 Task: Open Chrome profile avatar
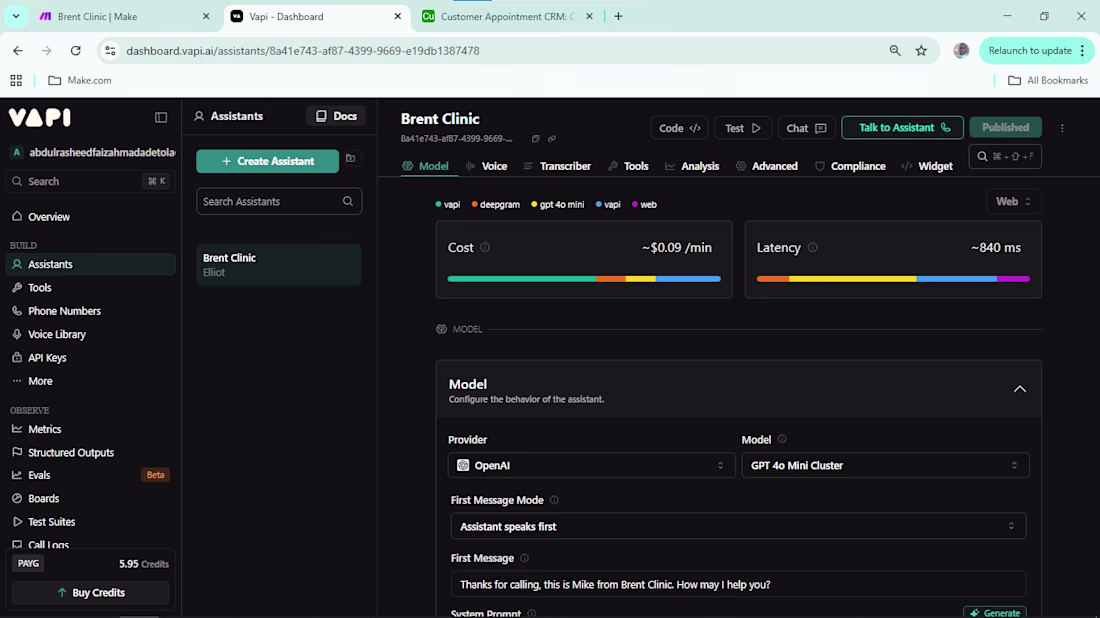tap(961, 51)
